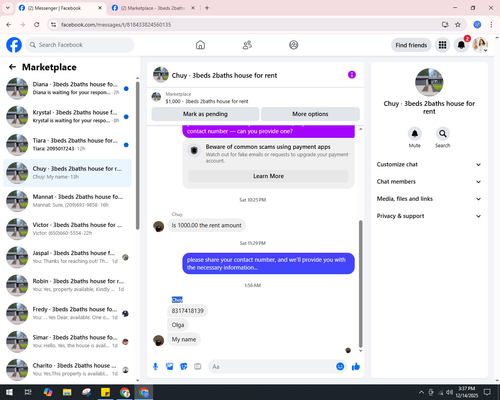The image size is (500, 400).
Task: Open a new browser tab
Action: pos(207,8)
